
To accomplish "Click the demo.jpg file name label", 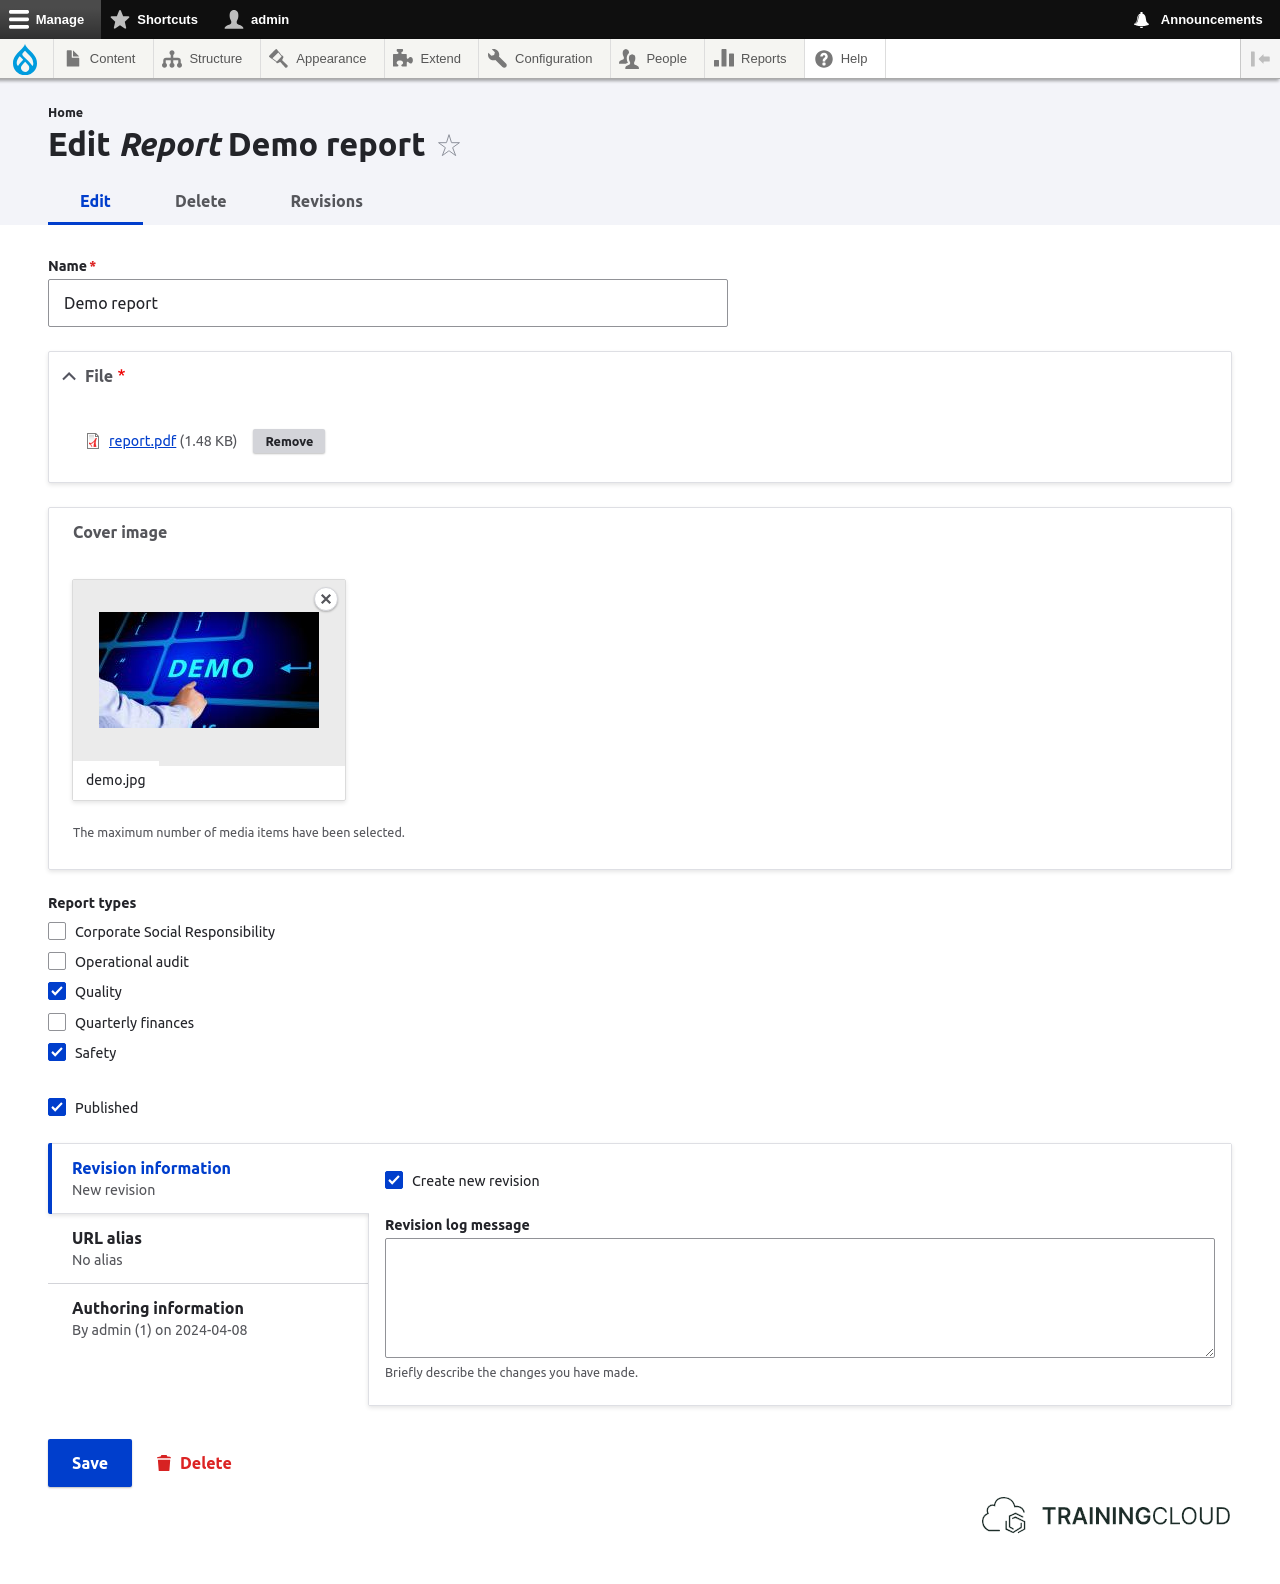I will pos(116,780).
